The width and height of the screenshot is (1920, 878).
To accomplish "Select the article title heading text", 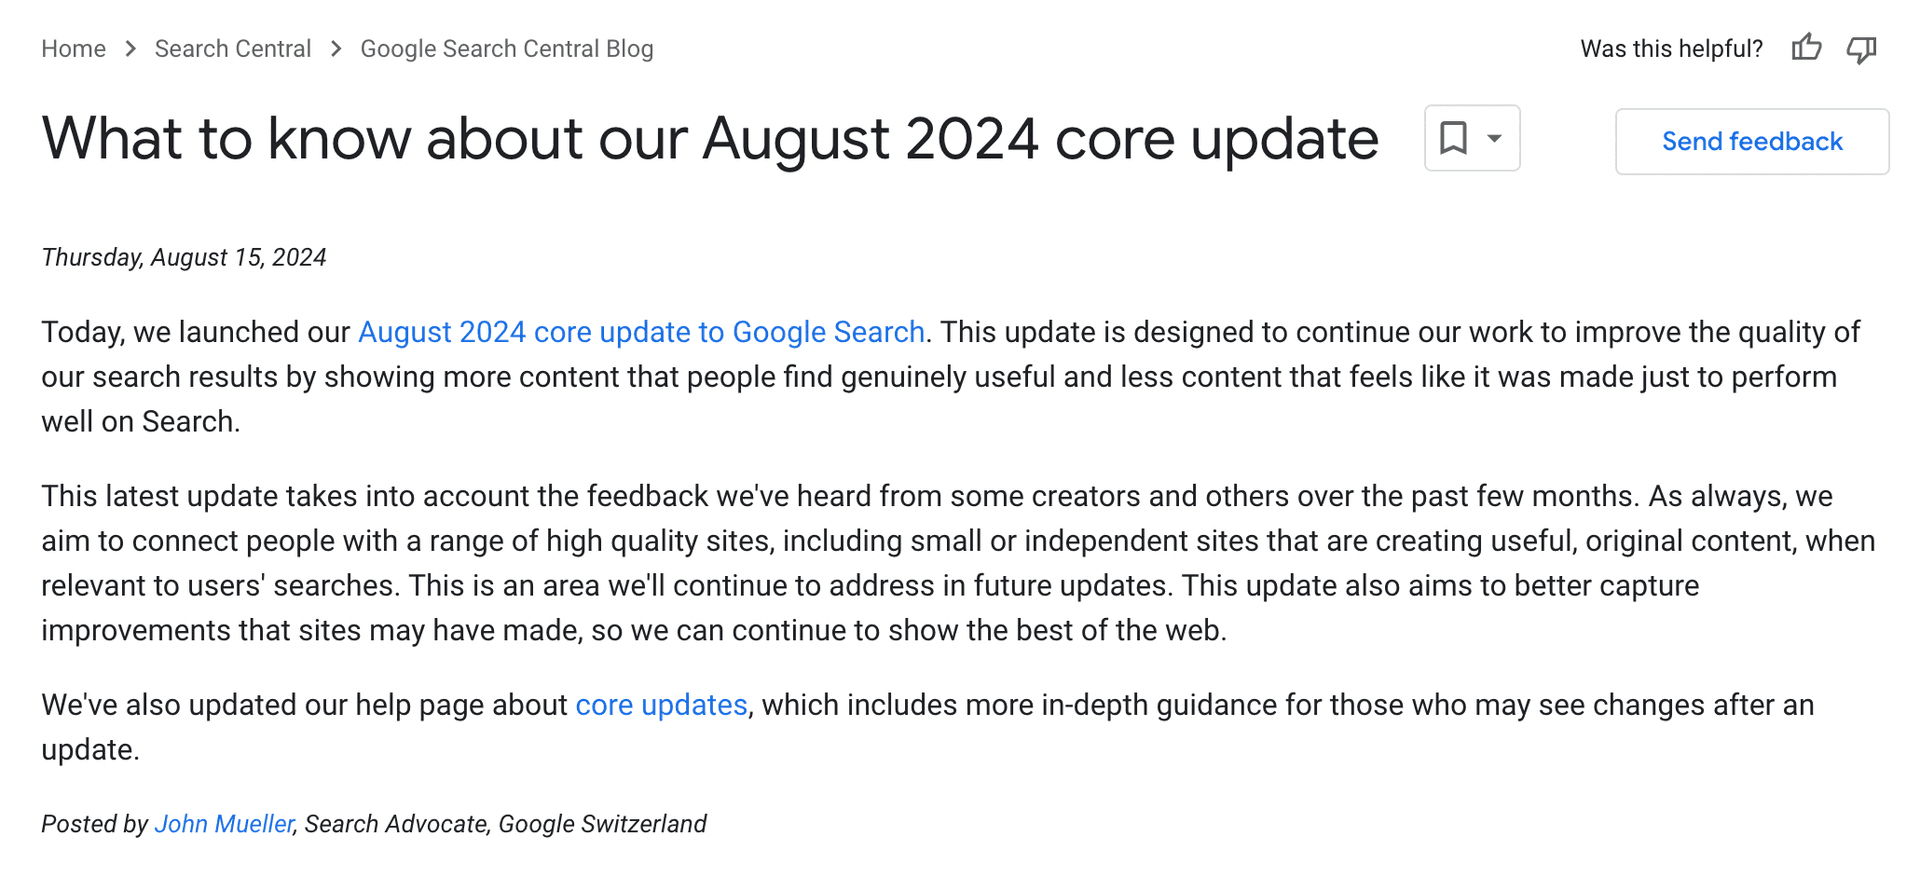I will (x=710, y=139).
